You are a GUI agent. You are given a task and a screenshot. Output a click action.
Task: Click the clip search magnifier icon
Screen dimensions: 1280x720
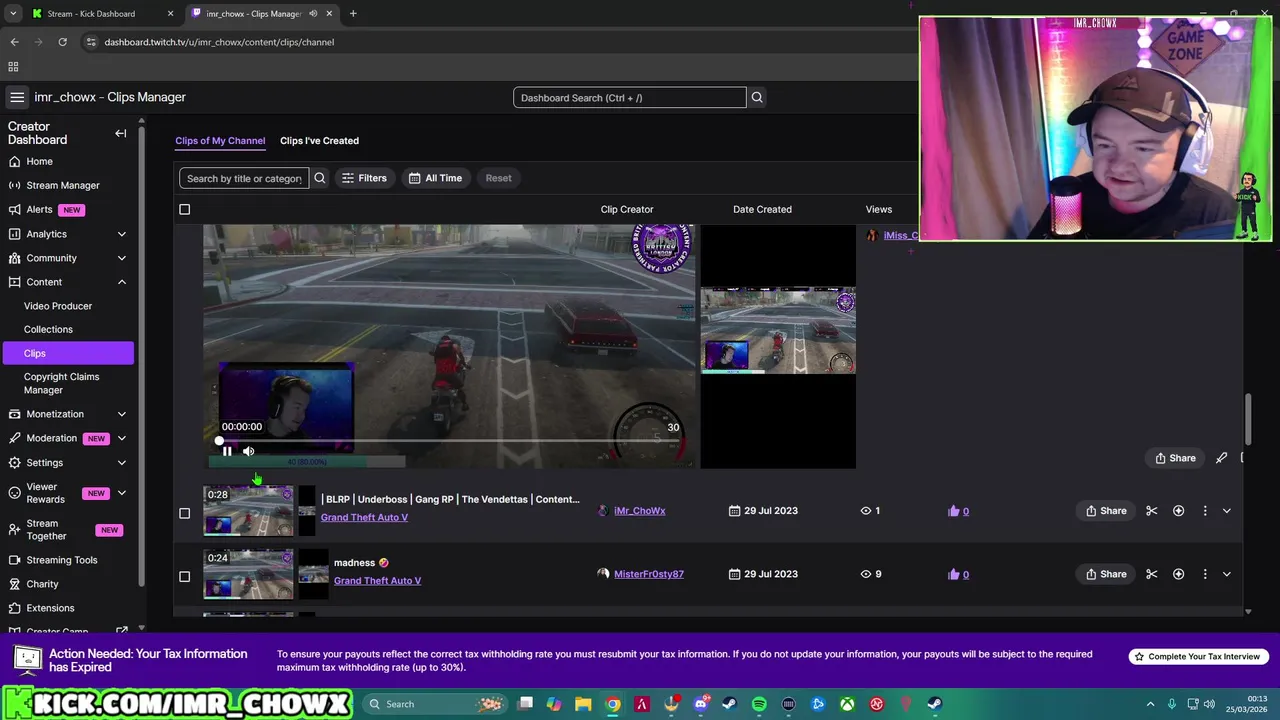tap(320, 178)
